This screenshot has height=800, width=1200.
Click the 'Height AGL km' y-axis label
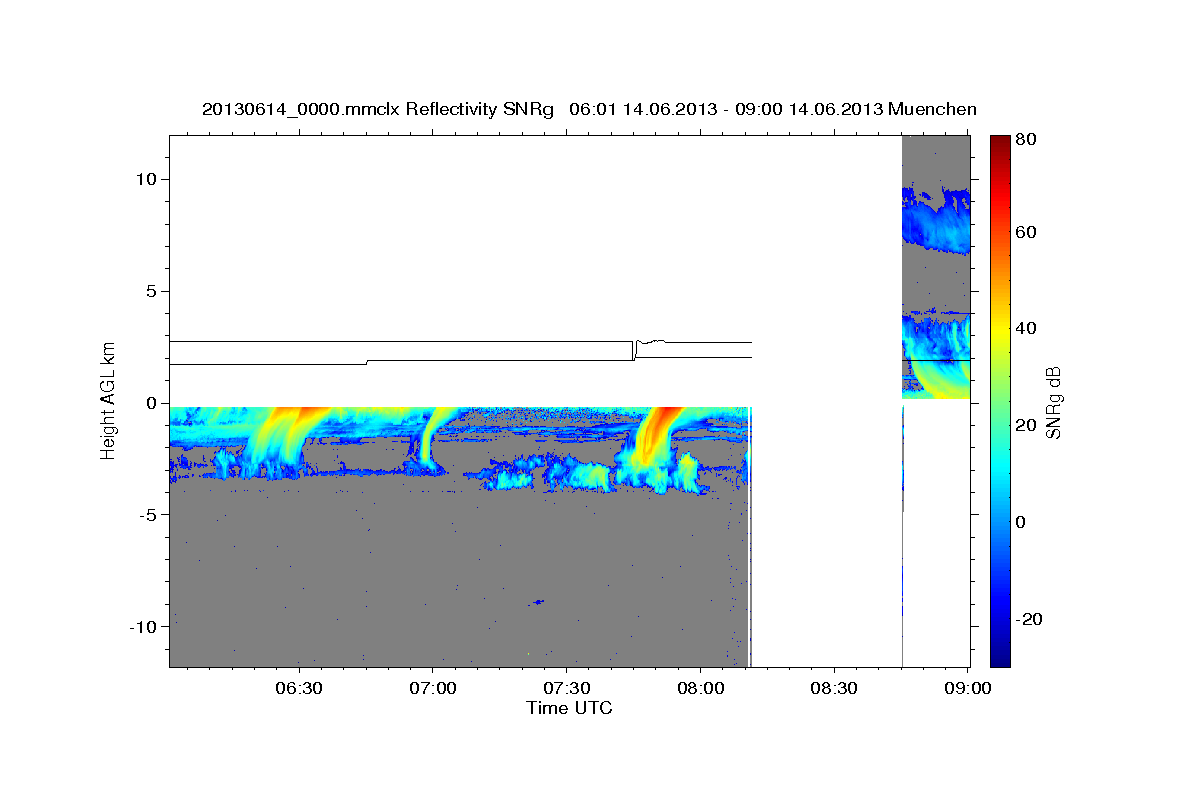(108, 400)
